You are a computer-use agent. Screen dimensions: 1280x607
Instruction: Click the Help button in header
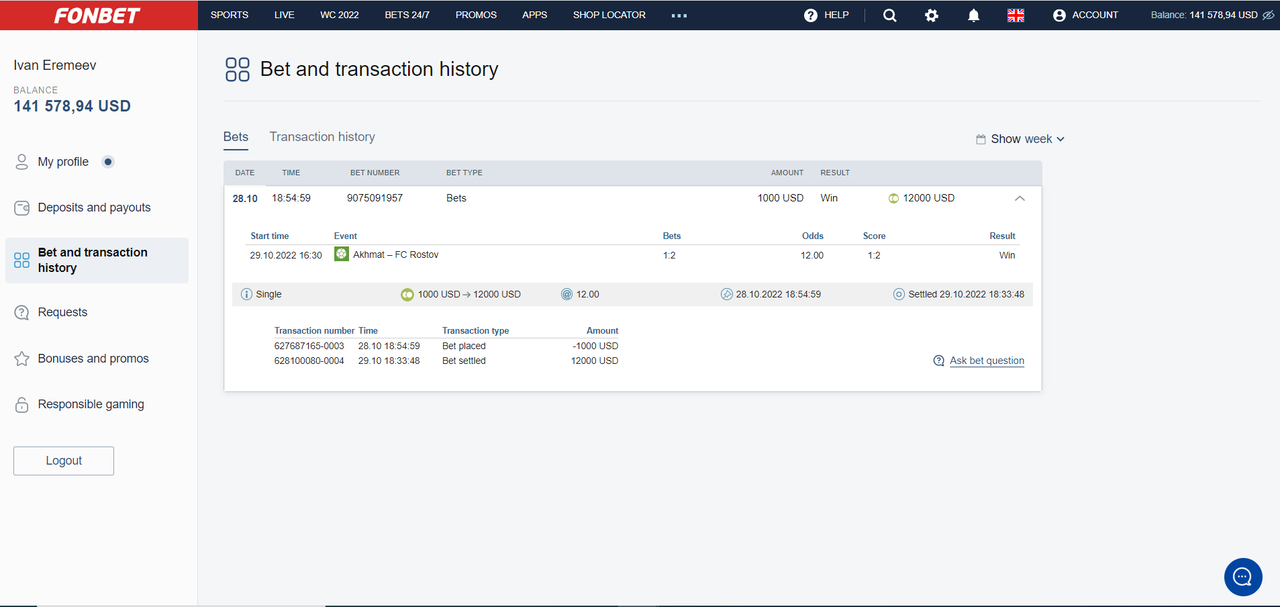click(x=826, y=15)
